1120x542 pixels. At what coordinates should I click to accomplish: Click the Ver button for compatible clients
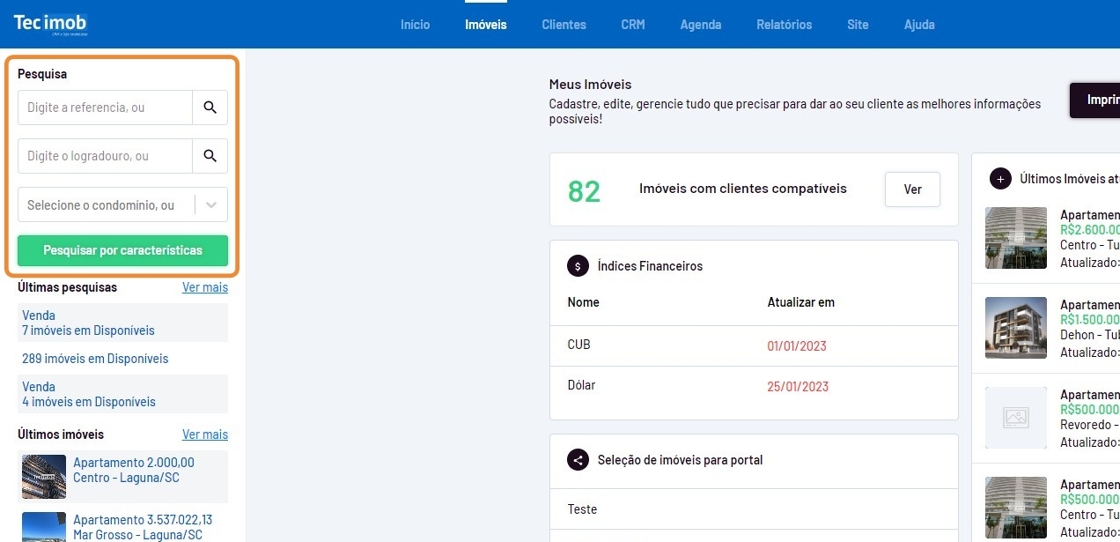tap(912, 189)
